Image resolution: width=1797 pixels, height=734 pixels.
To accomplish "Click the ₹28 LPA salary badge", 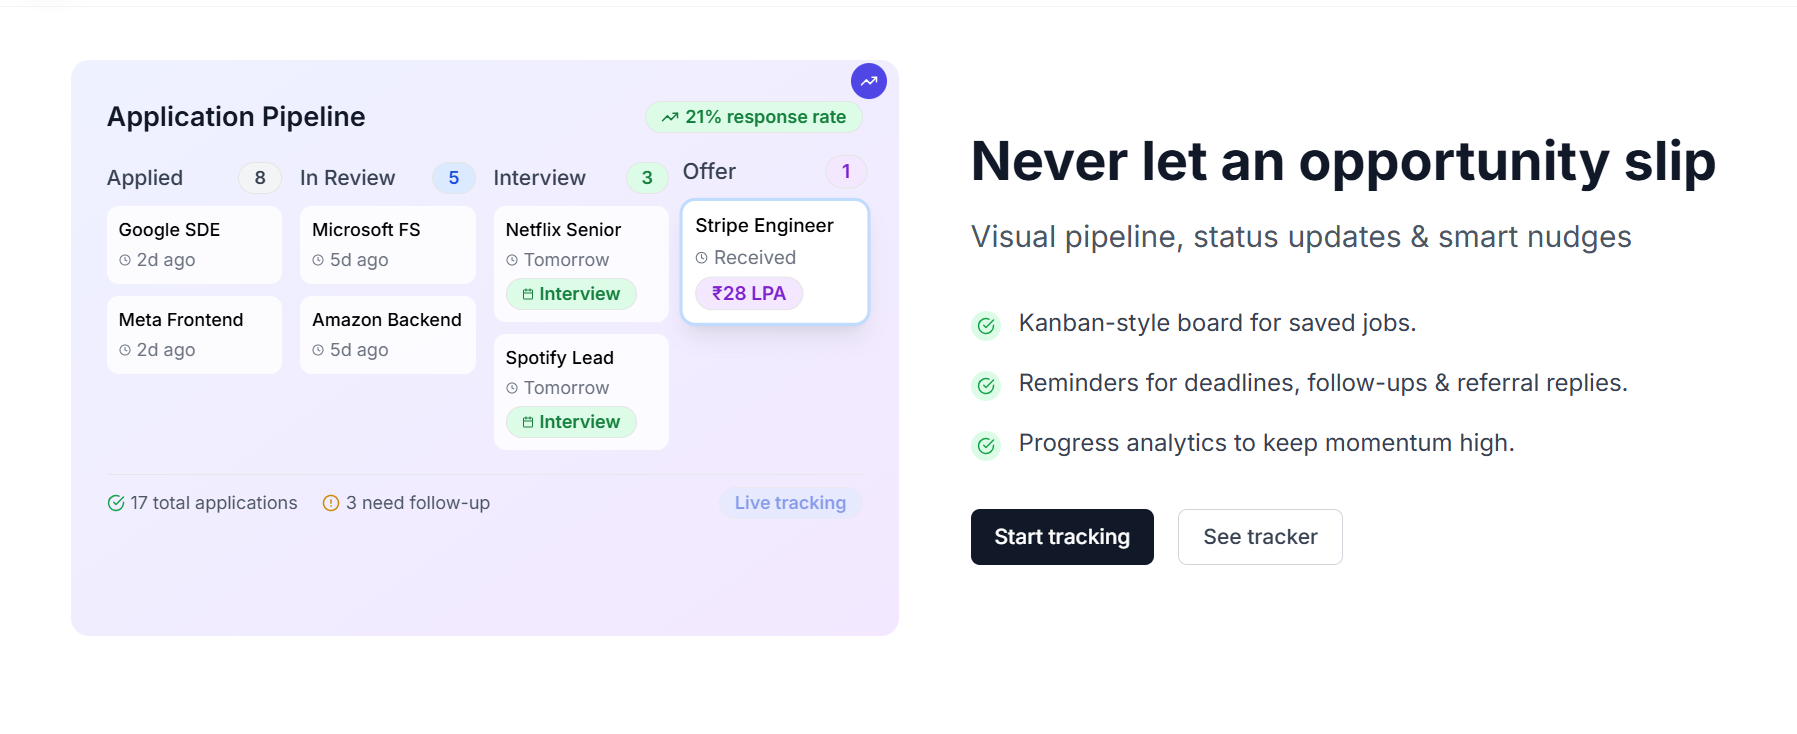I will pyautogui.click(x=749, y=294).
